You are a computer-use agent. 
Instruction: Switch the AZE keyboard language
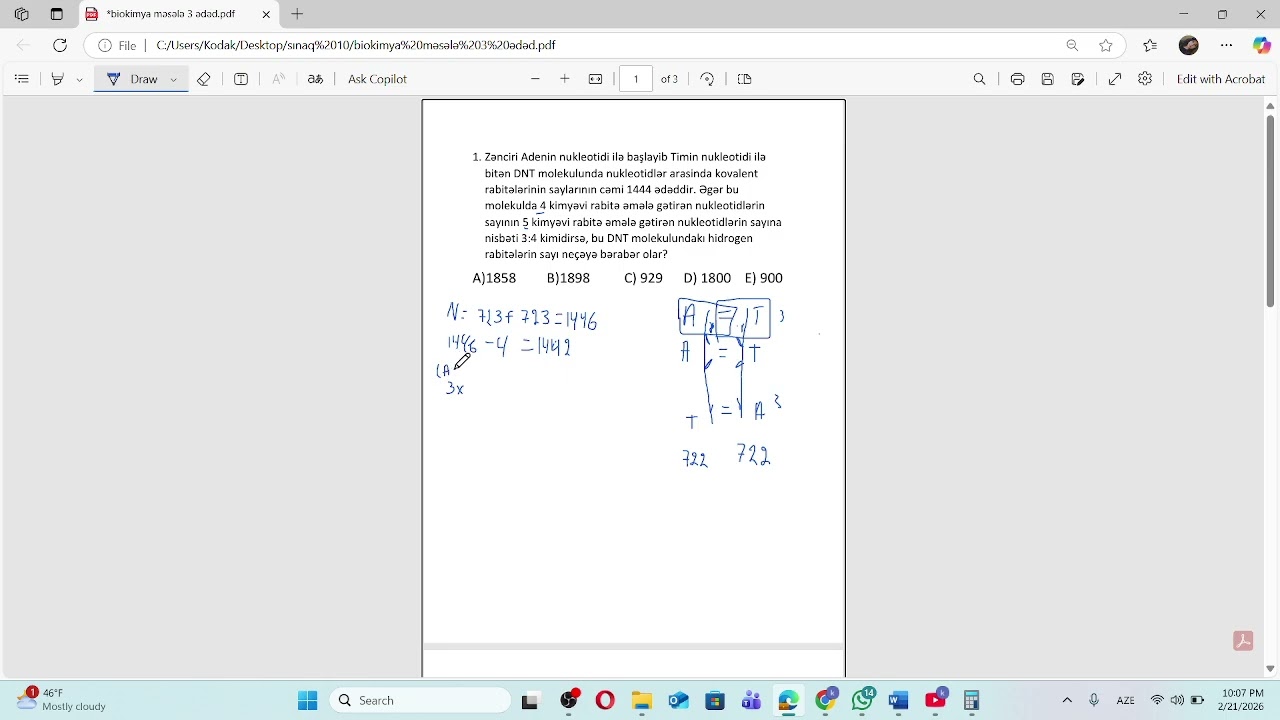click(x=1125, y=700)
